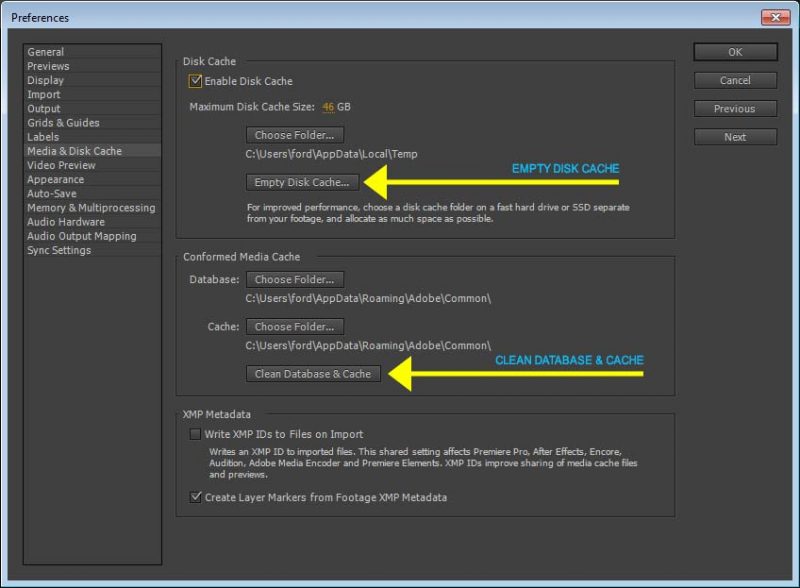800x588 pixels.
Task: Go to the Previous preferences page
Action: point(734,108)
